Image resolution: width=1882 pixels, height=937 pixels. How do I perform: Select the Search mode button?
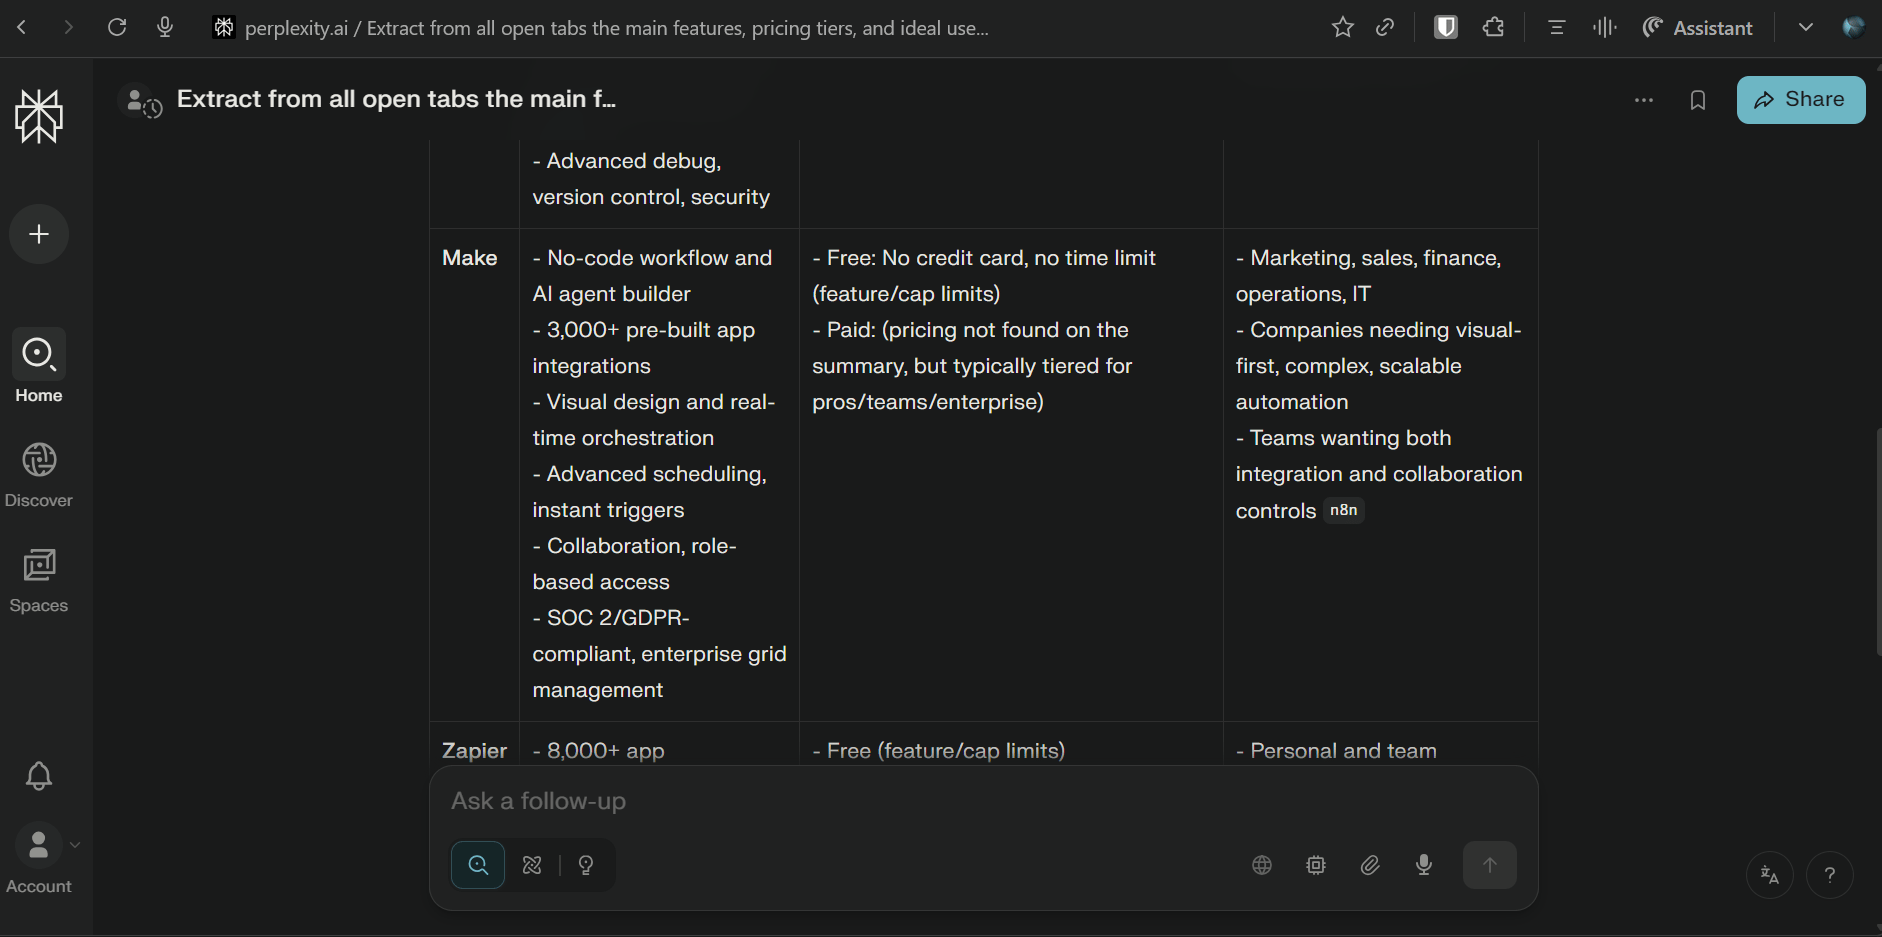pyautogui.click(x=478, y=865)
